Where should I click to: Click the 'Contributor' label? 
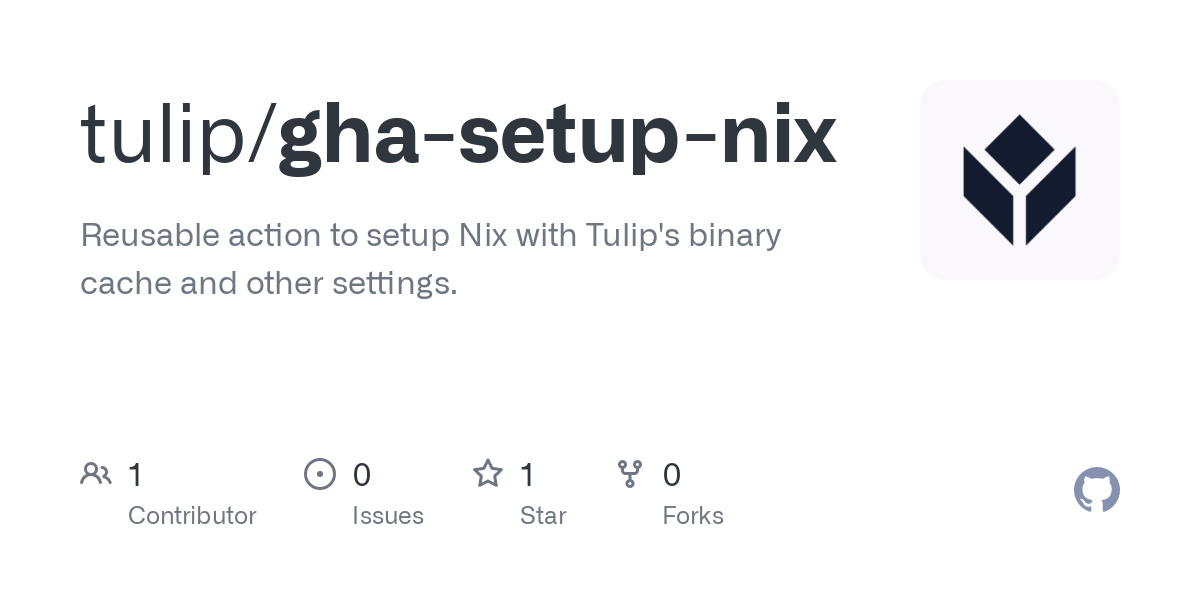[x=192, y=516]
